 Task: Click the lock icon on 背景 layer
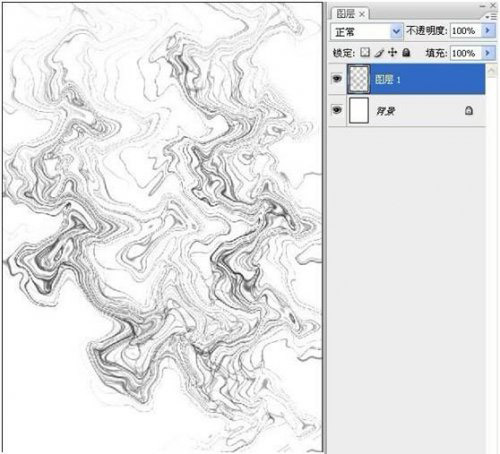point(469,111)
